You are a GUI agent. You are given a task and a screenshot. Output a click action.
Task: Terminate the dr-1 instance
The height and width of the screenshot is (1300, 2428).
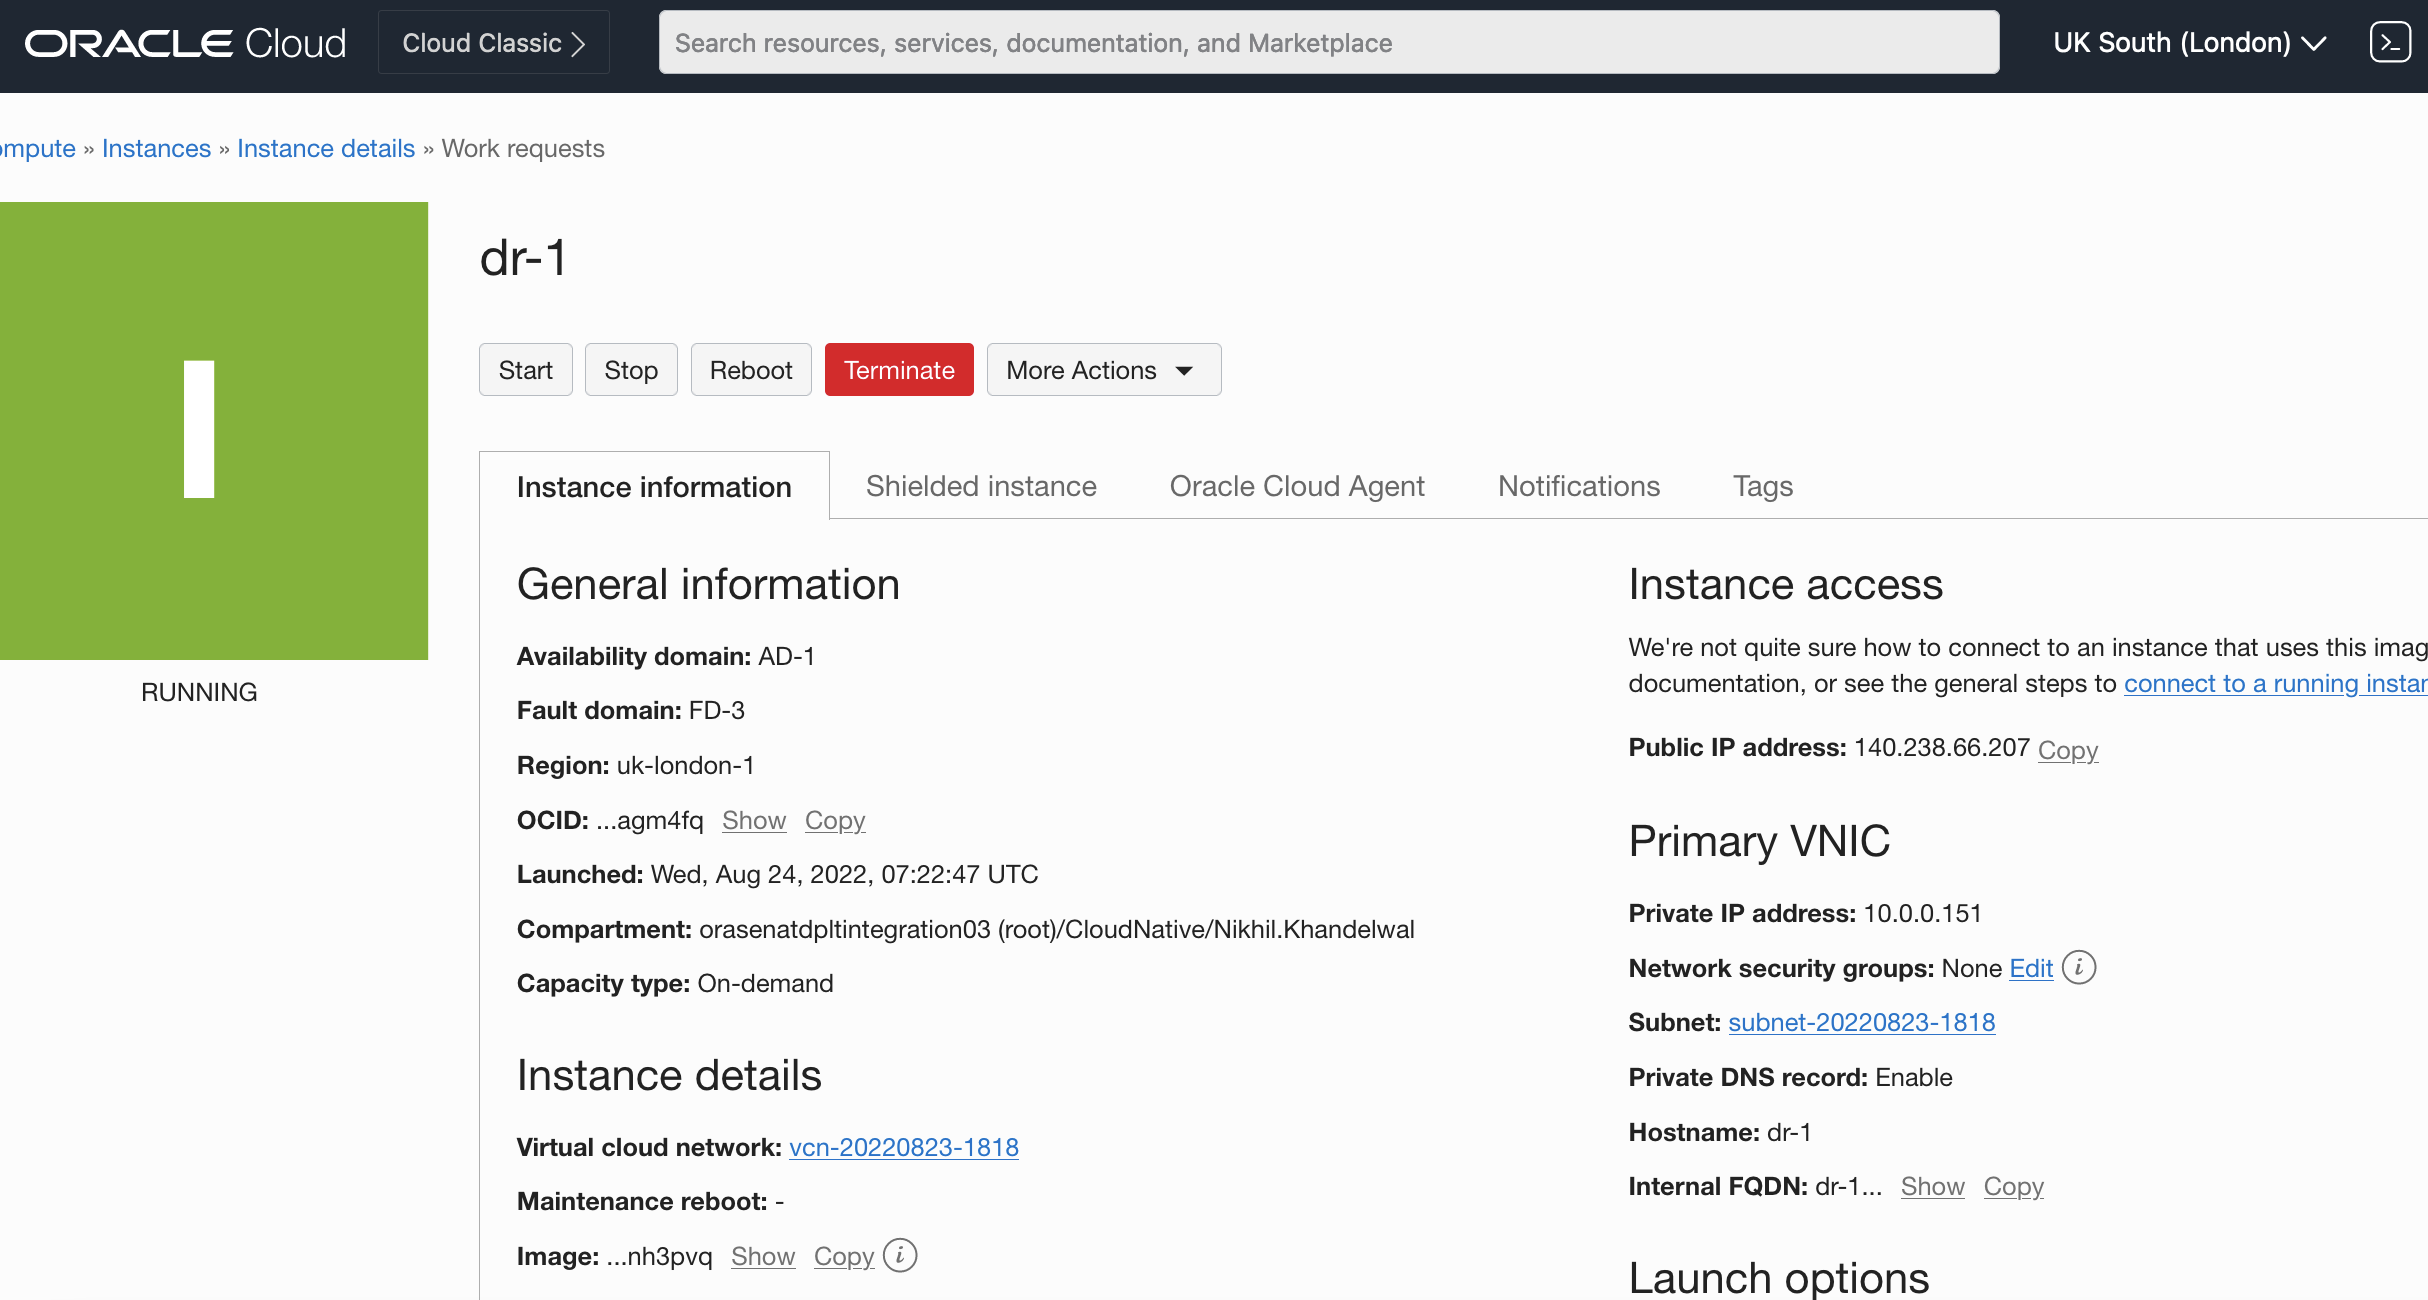pos(898,369)
